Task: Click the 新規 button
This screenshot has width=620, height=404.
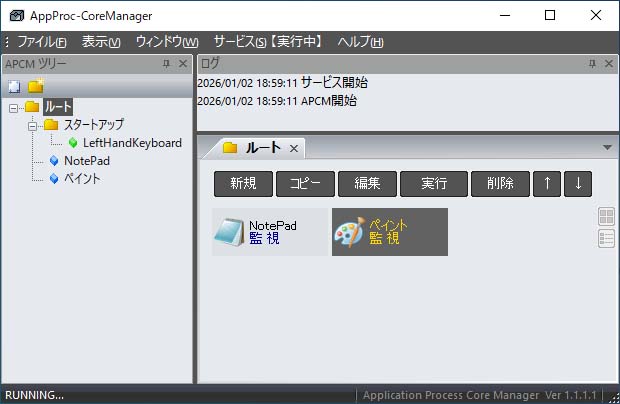Action: pos(243,184)
